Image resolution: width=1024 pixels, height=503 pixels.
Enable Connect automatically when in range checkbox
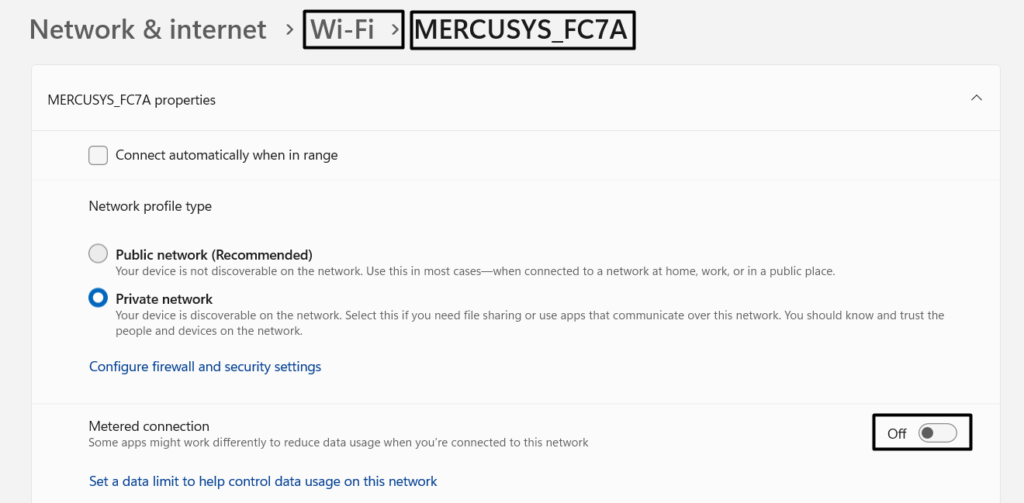(x=98, y=155)
